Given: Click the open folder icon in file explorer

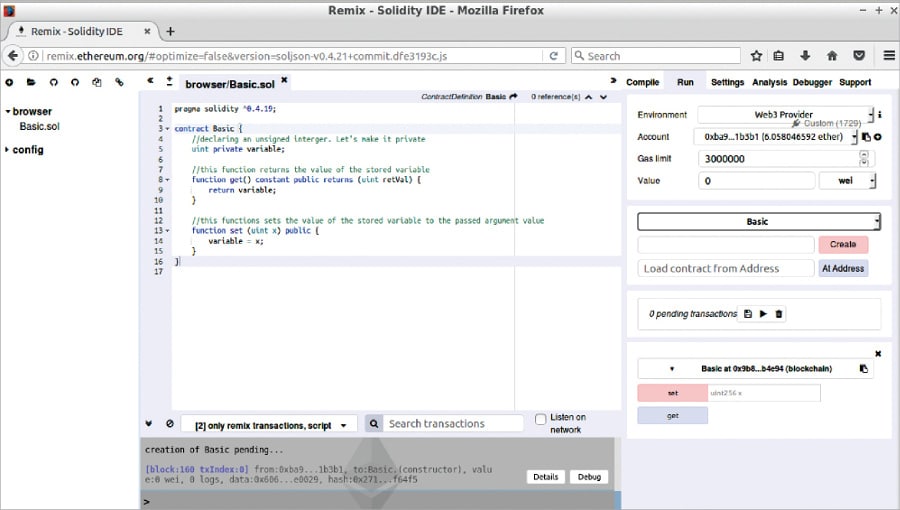Looking at the screenshot, I should coord(31,82).
